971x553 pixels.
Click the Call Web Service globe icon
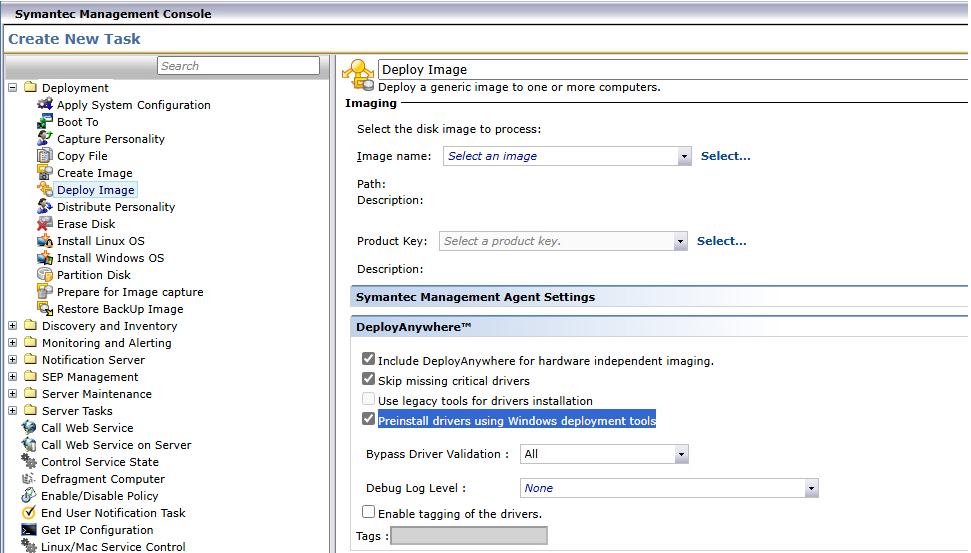coord(29,428)
